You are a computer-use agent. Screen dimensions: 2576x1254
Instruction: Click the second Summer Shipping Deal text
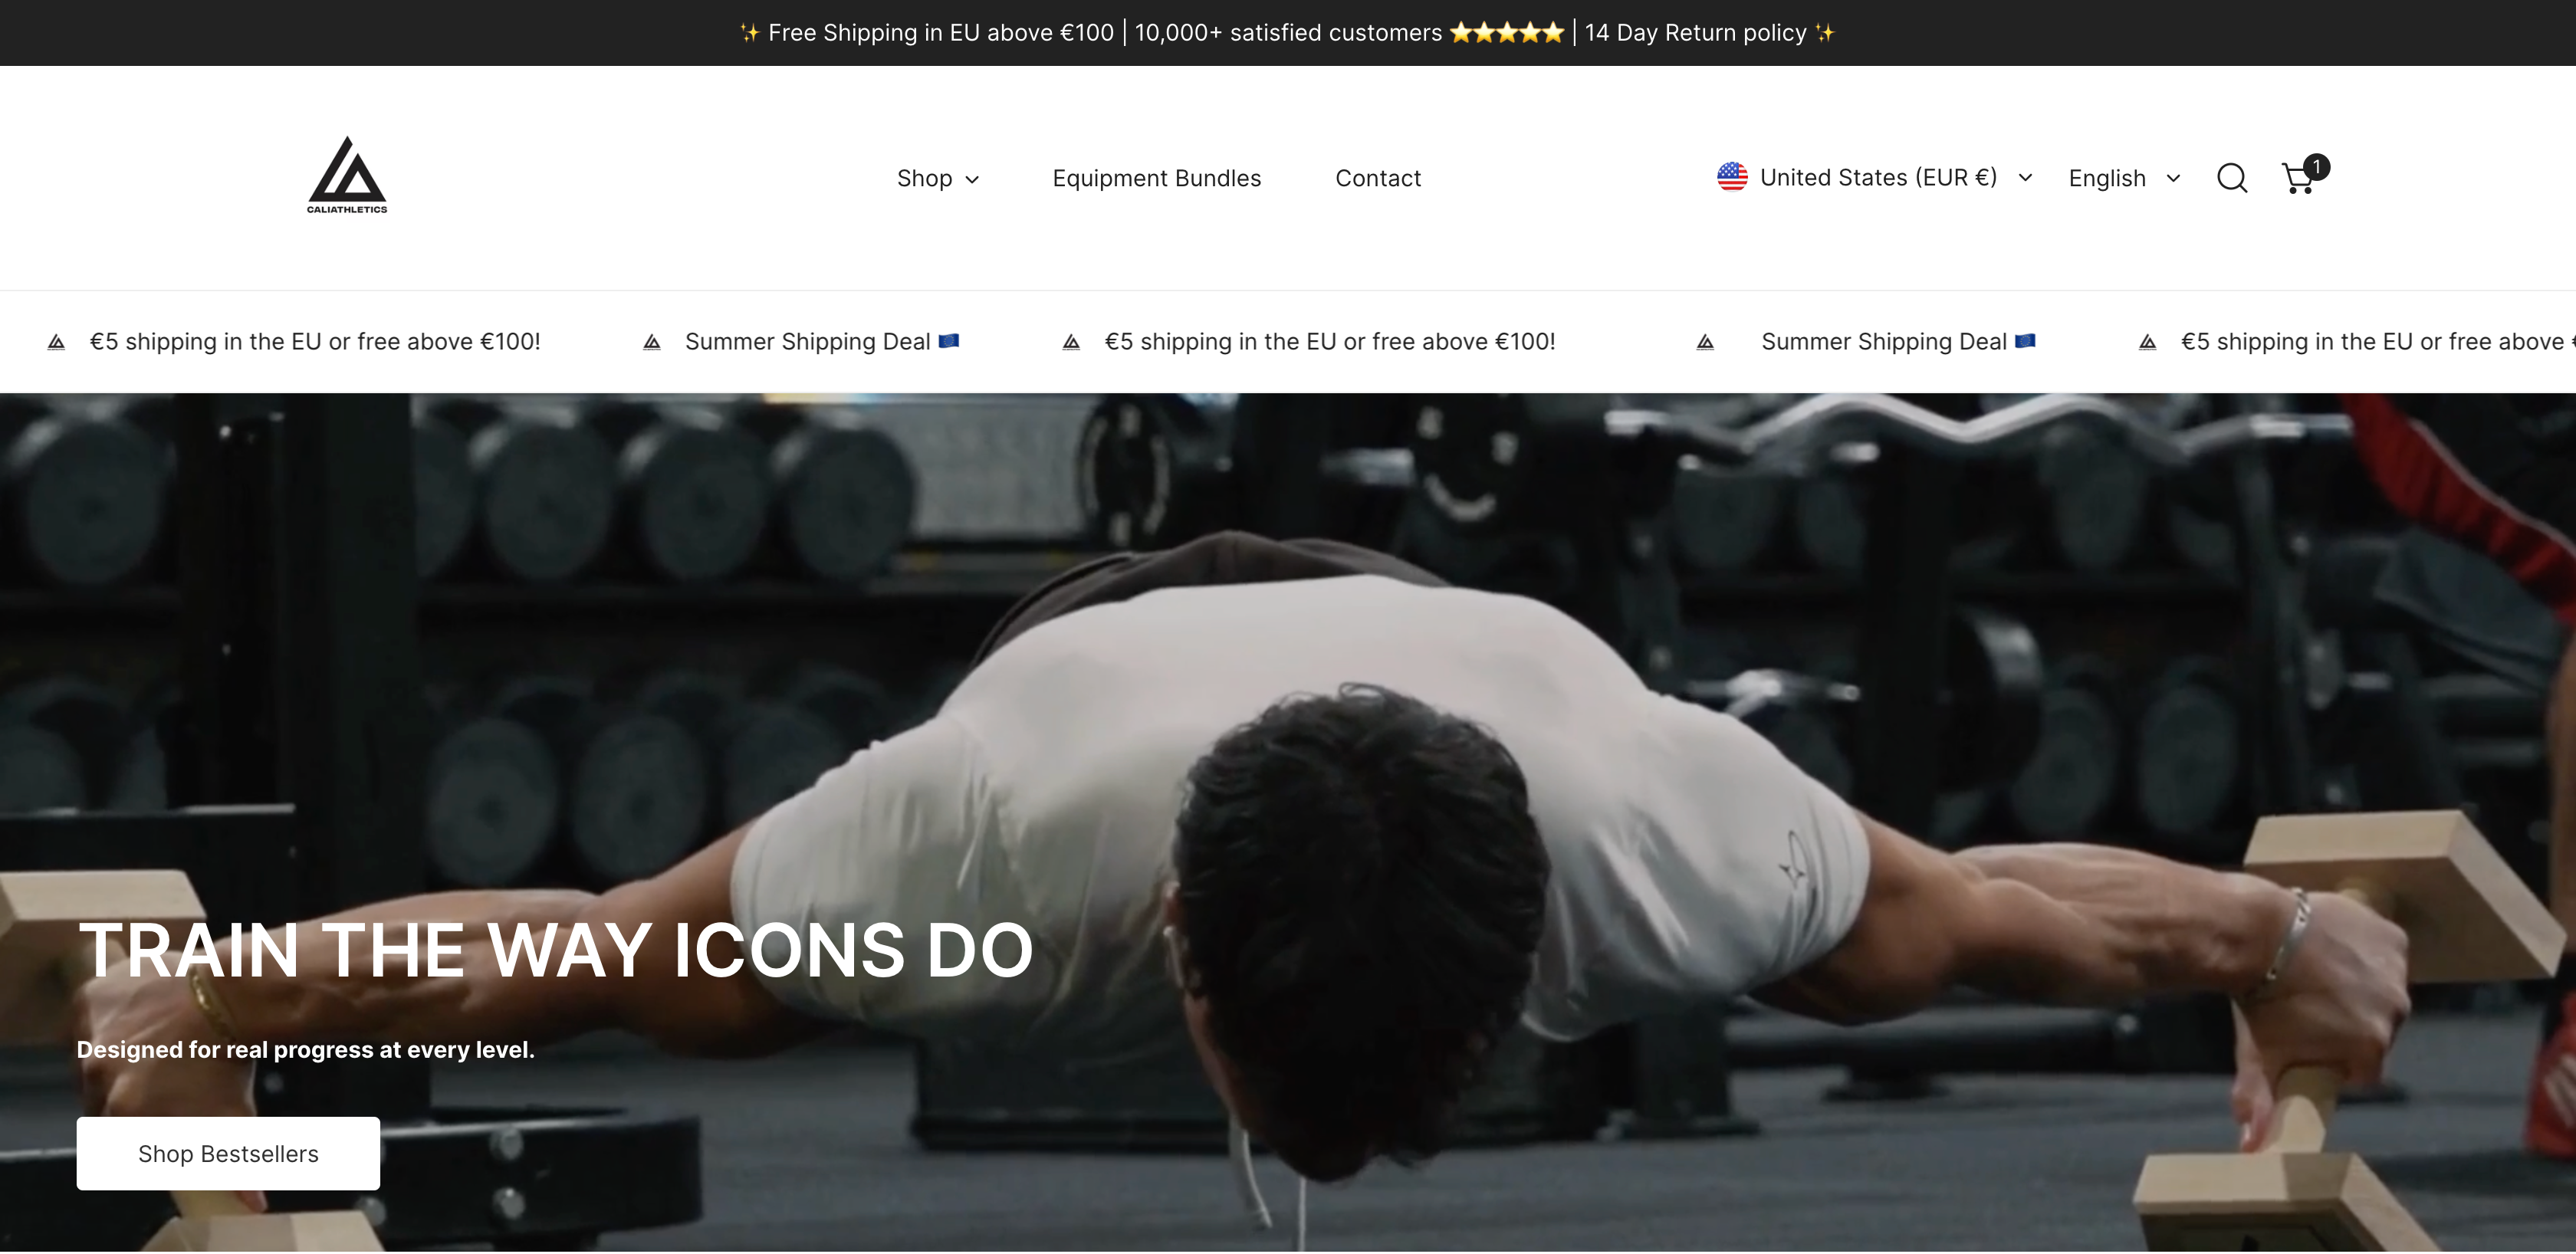tap(1884, 342)
